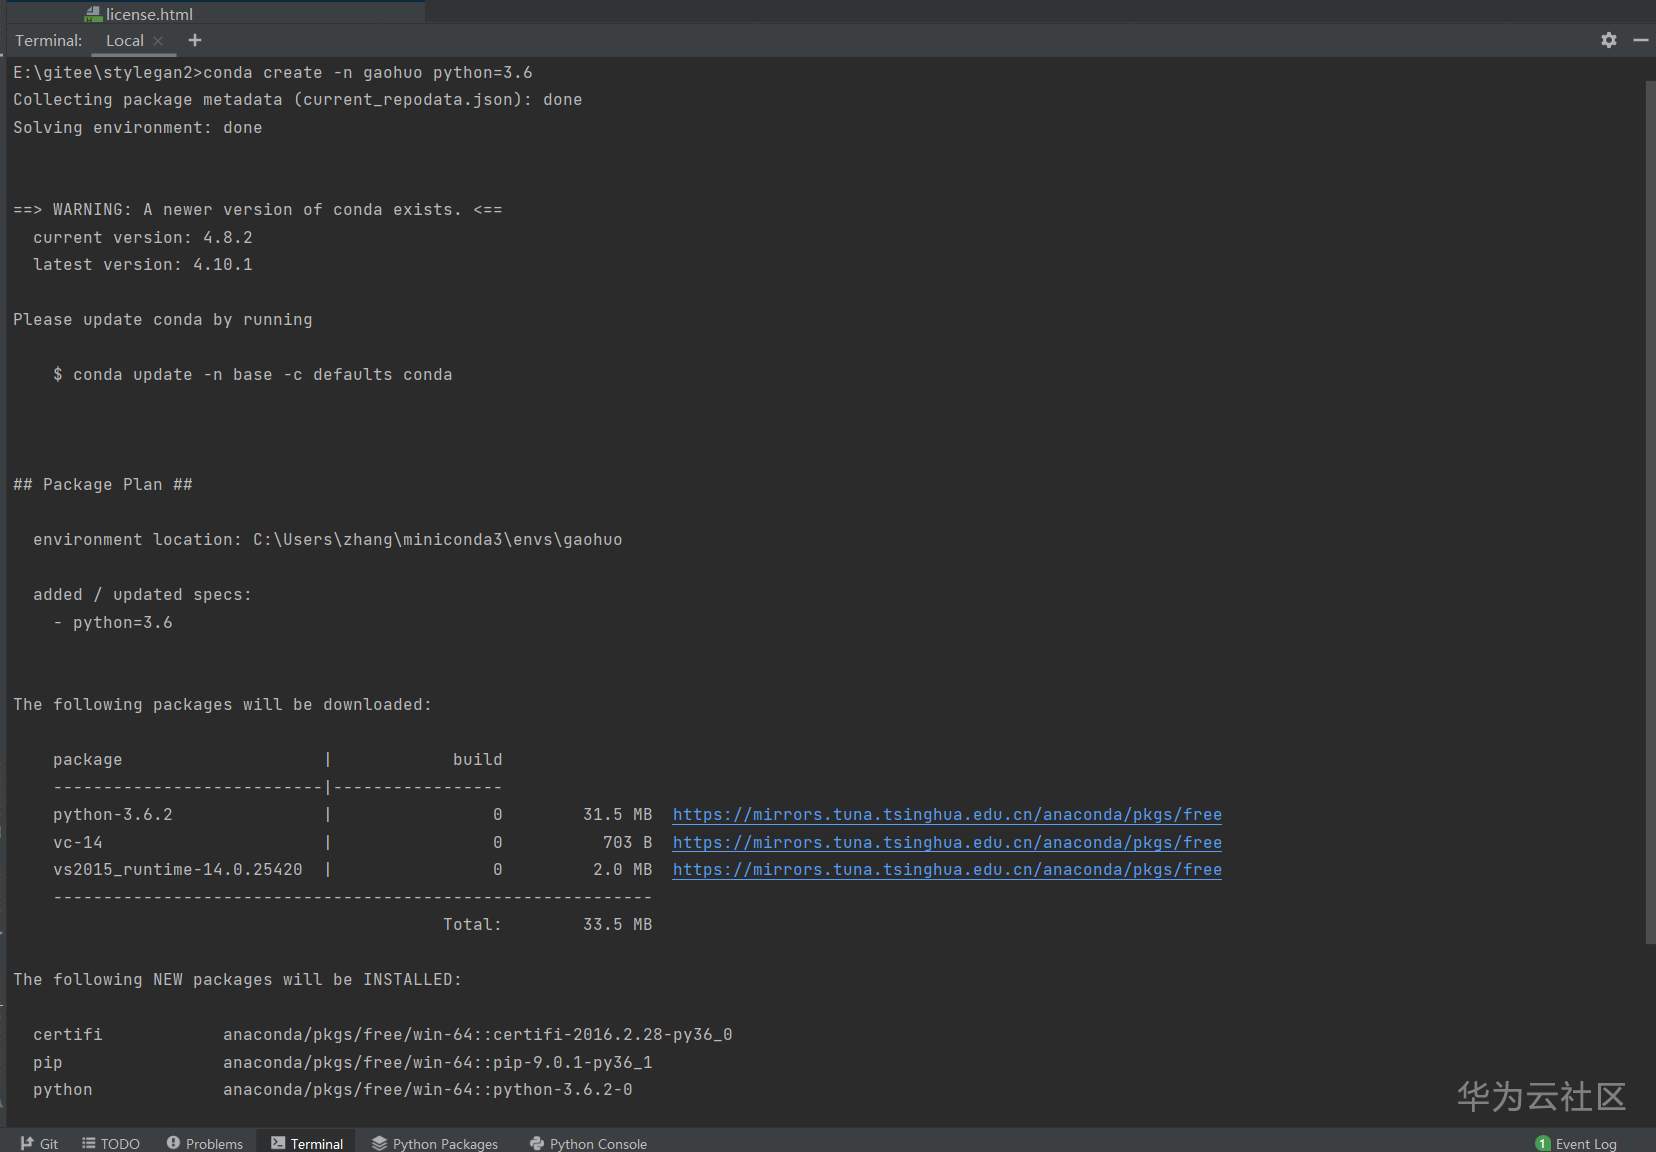1656x1152 pixels.
Task: Open terminal settings gear icon
Action: (1608, 40)
